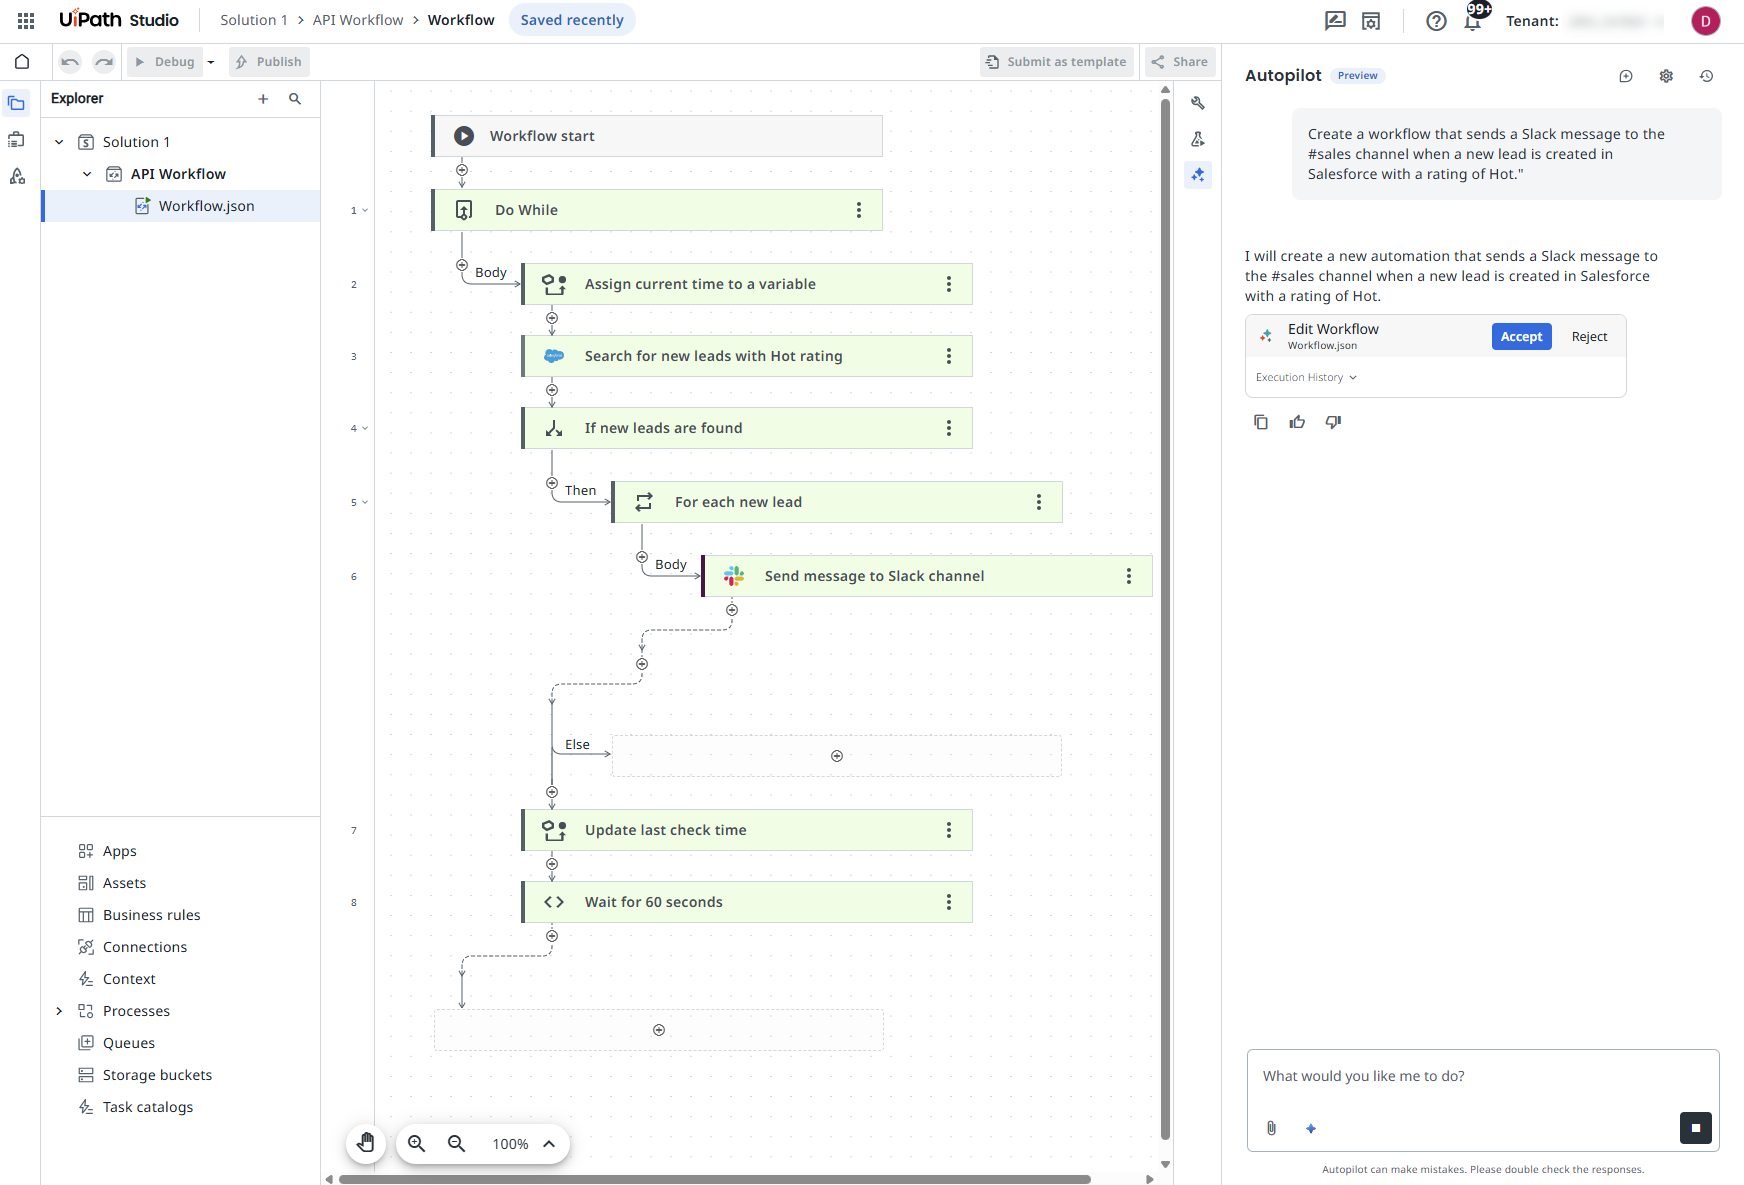Open the test flask icon
Screen dimensions: 1744x1185
point(1198,139)
